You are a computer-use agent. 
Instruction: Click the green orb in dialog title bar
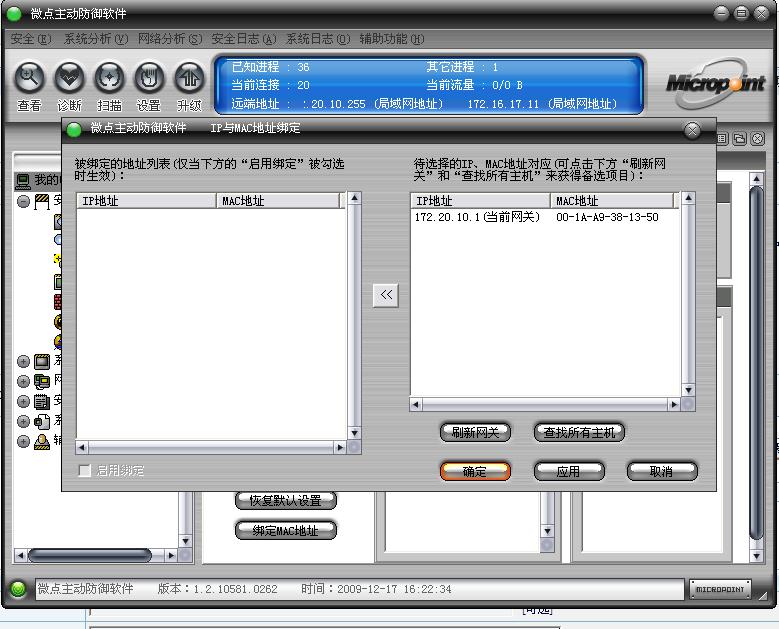(74, 130)
